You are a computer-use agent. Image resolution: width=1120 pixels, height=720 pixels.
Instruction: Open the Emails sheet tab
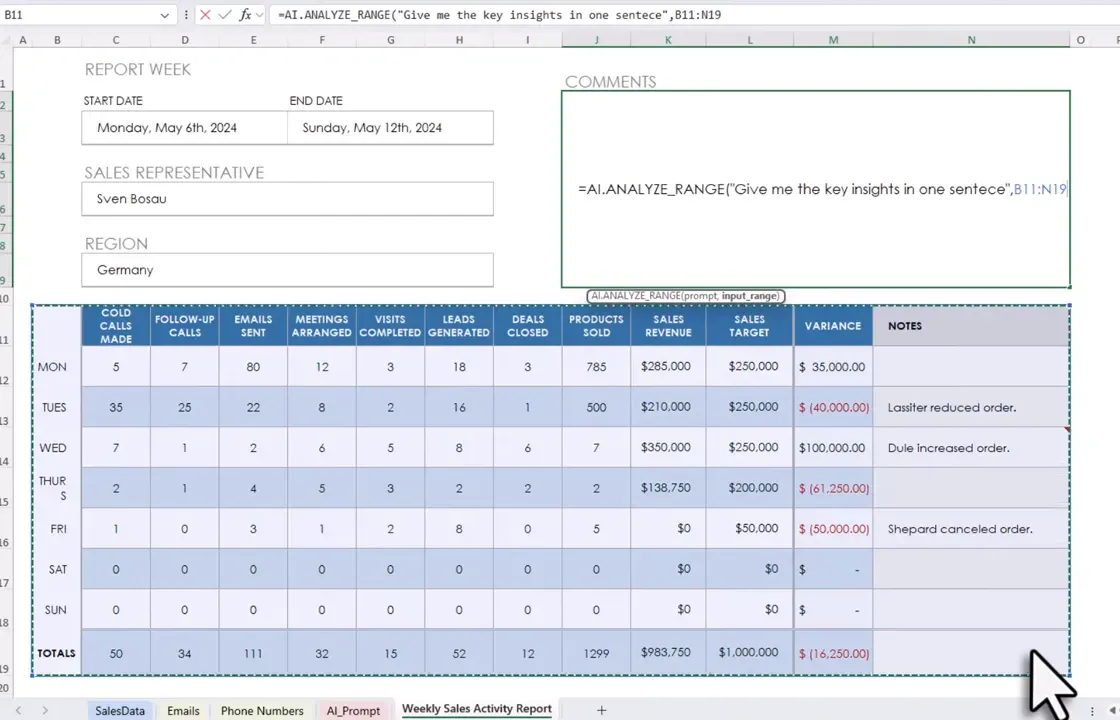183,711
